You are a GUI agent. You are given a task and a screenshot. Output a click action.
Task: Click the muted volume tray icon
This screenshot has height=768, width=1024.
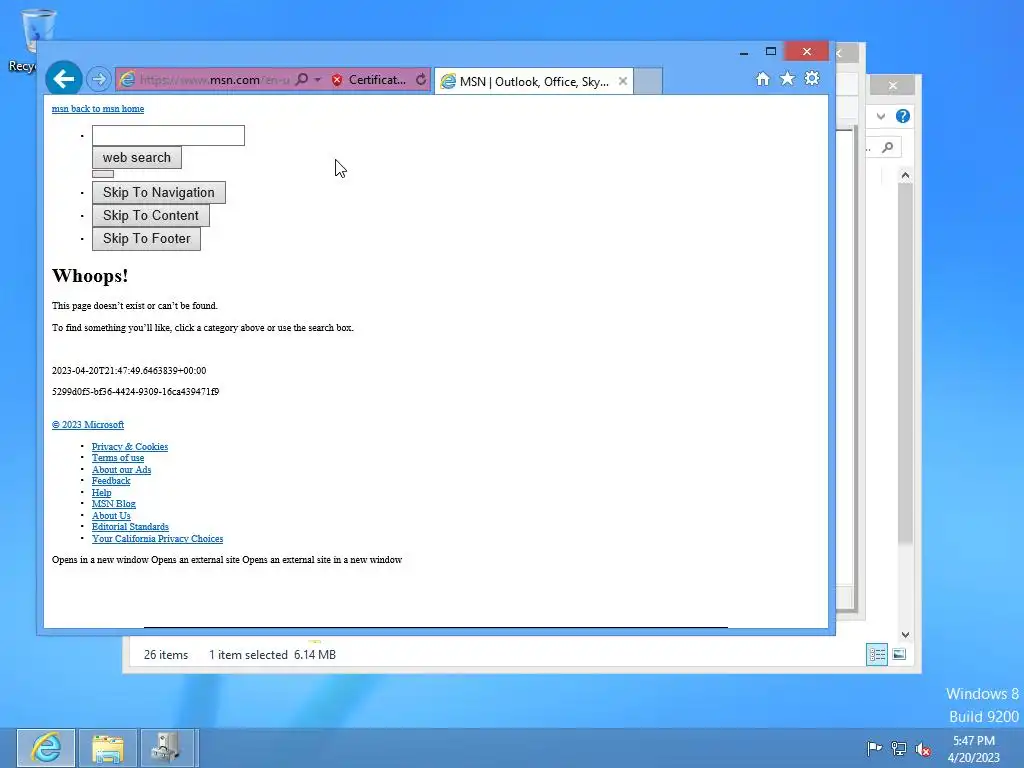923,749
